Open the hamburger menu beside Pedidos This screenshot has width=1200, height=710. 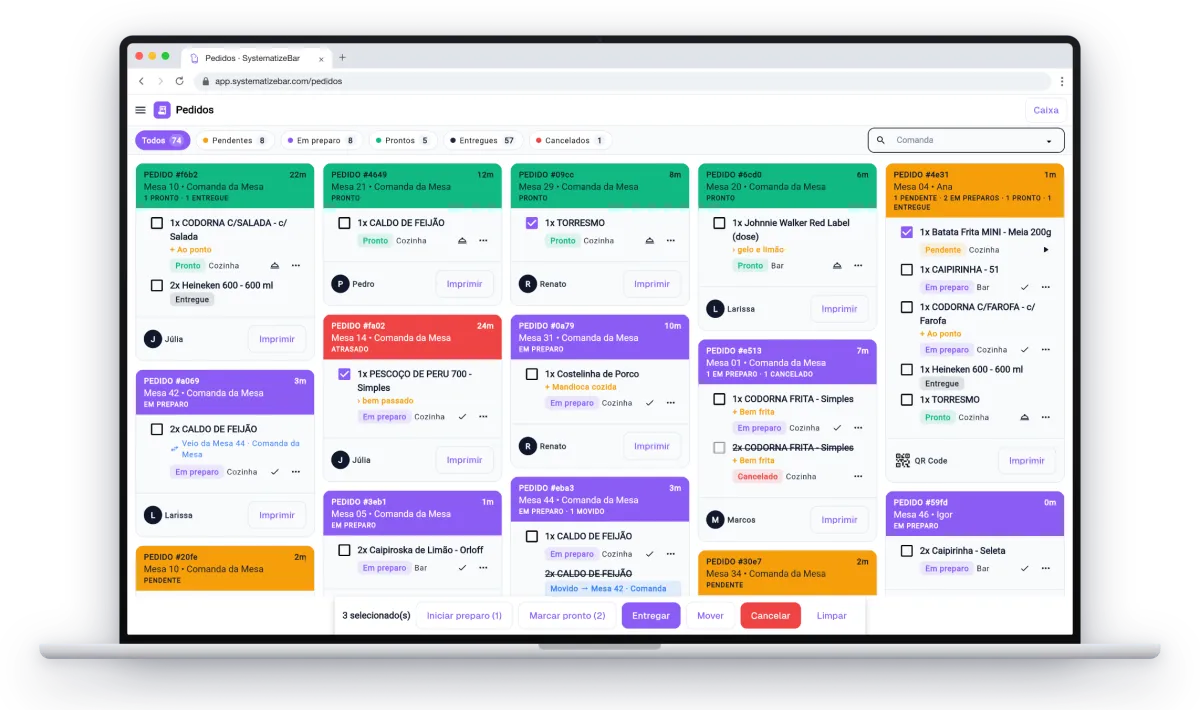[x=141, y=110]
